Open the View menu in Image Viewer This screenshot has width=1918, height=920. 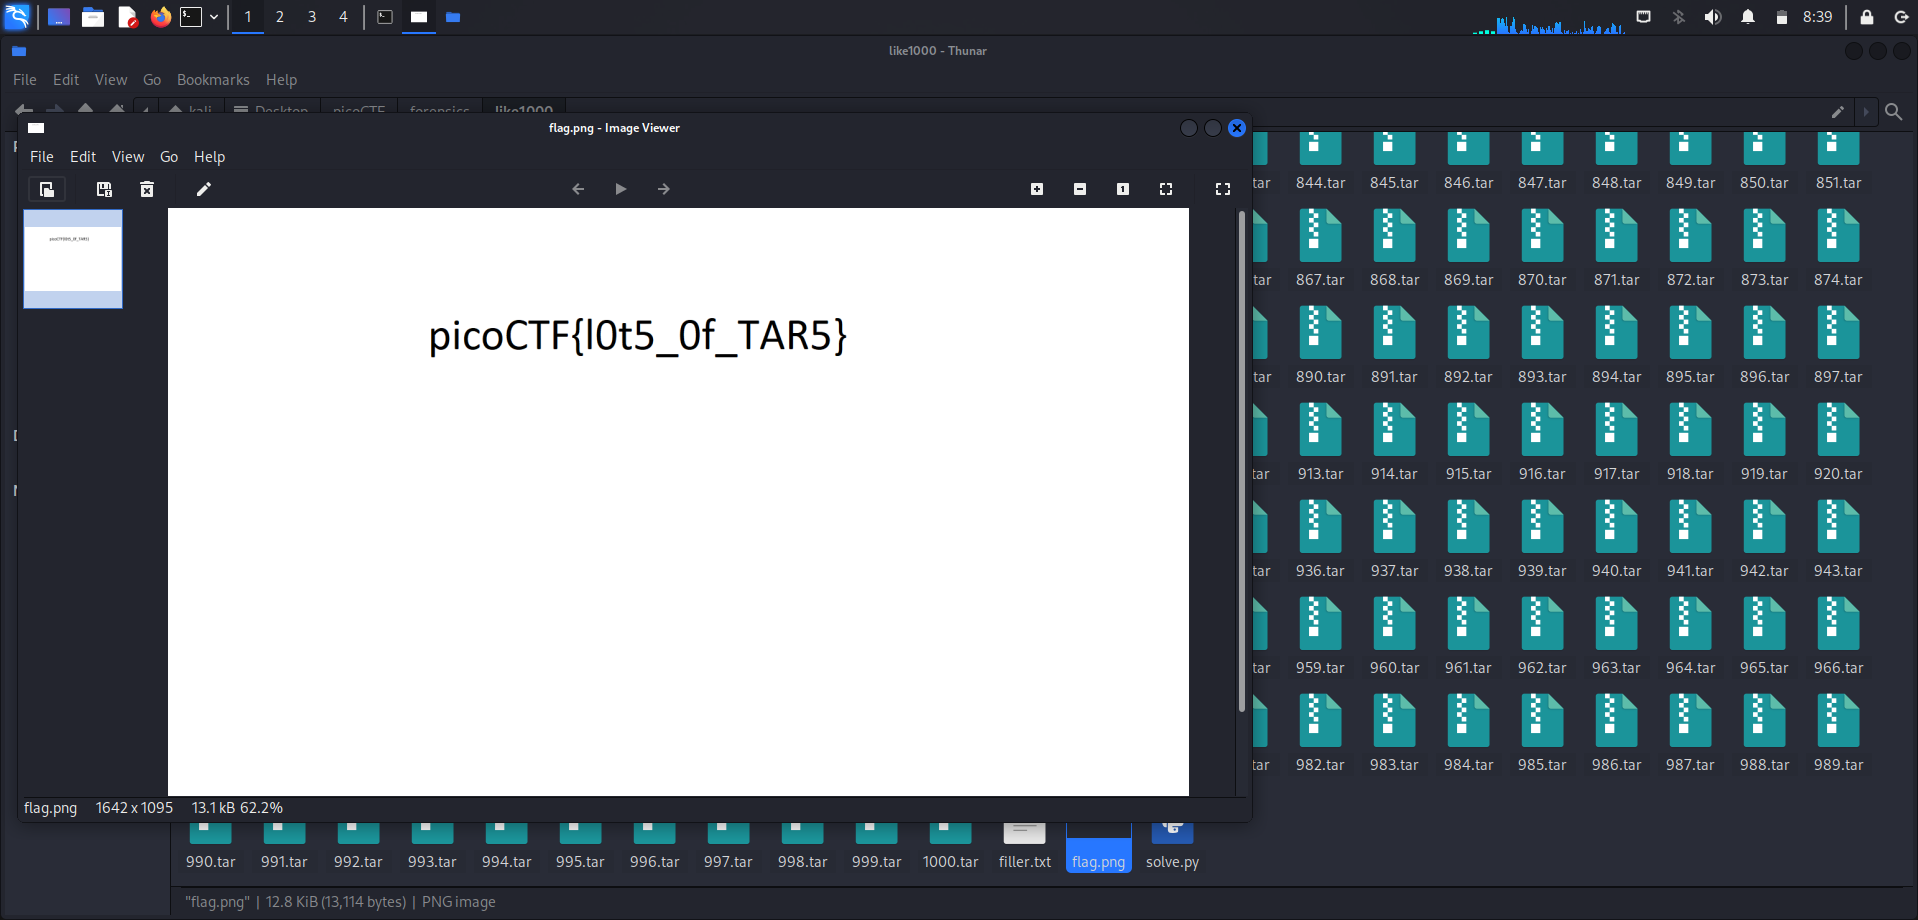[127, 157]
